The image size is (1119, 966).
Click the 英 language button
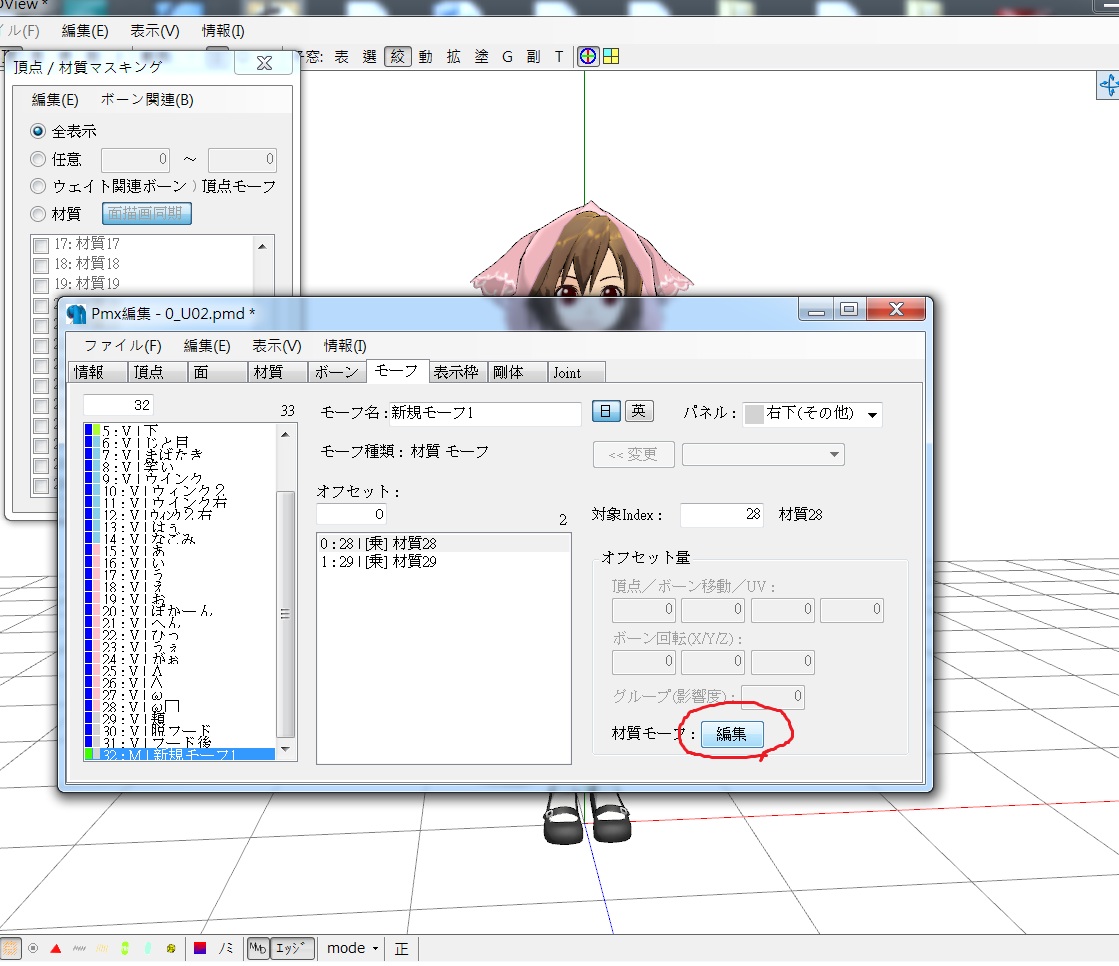[x=639, y=412]
